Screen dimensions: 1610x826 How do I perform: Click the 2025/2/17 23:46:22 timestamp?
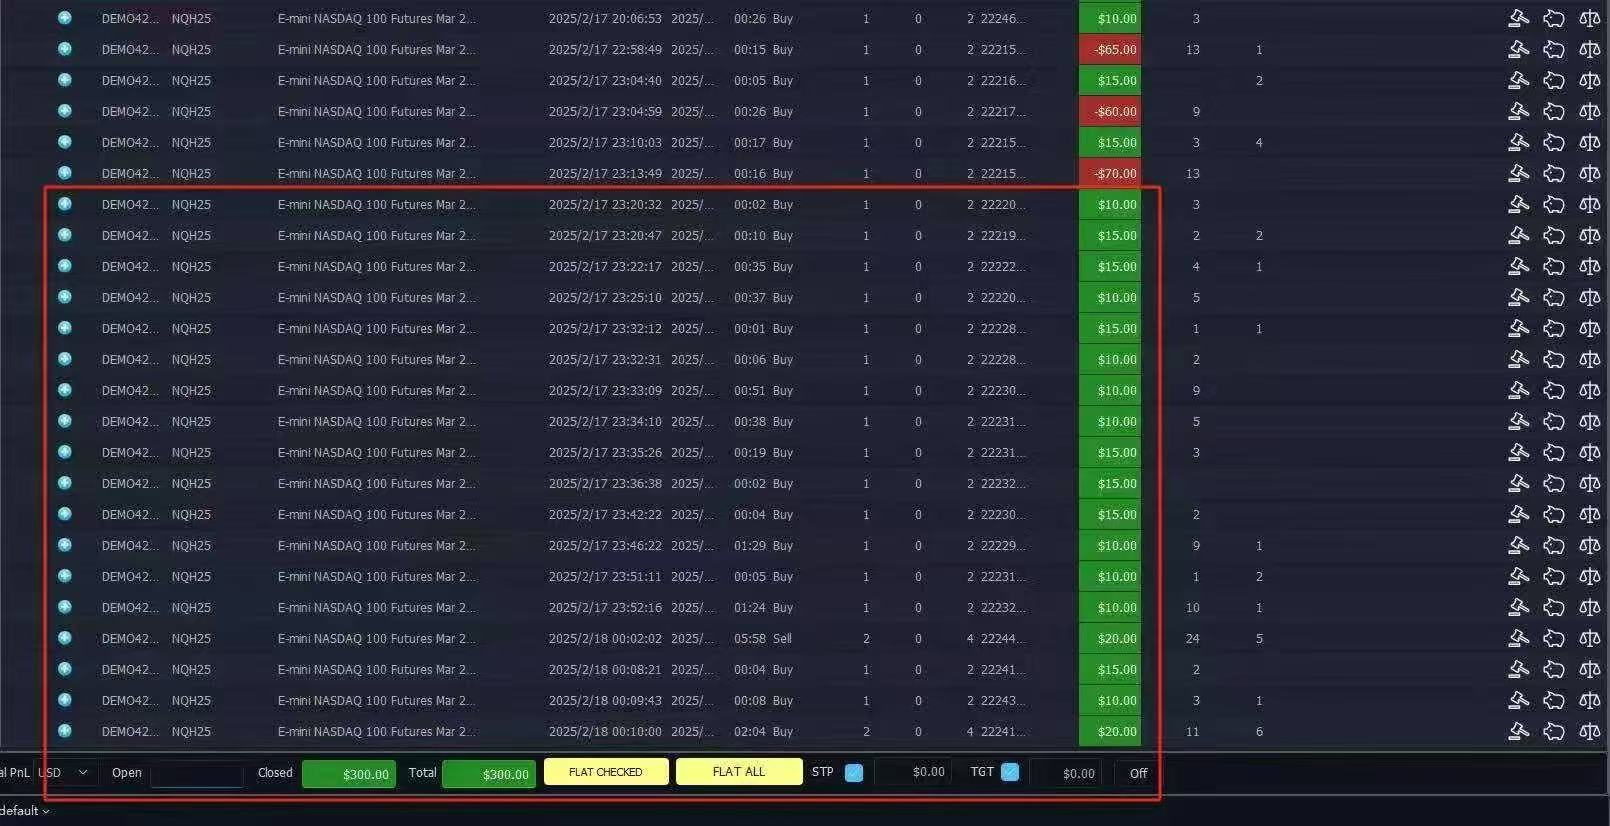(605, 545)
